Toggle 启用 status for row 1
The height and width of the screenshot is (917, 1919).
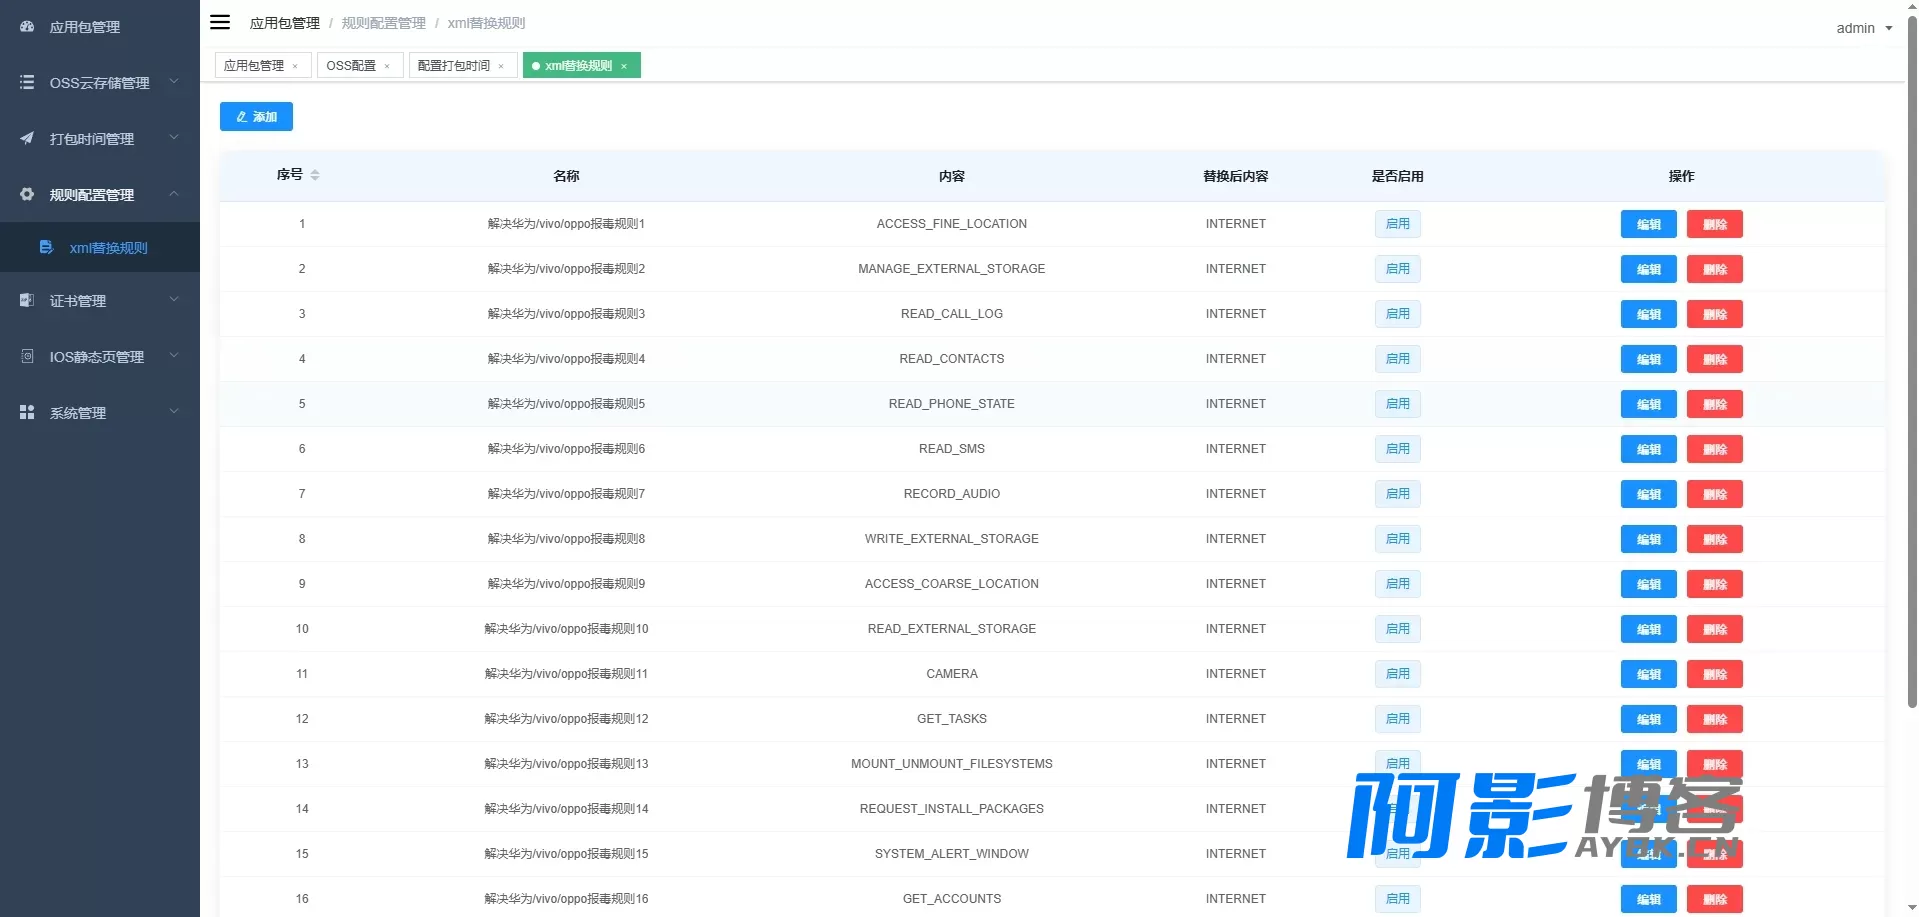click(1397, 224)
